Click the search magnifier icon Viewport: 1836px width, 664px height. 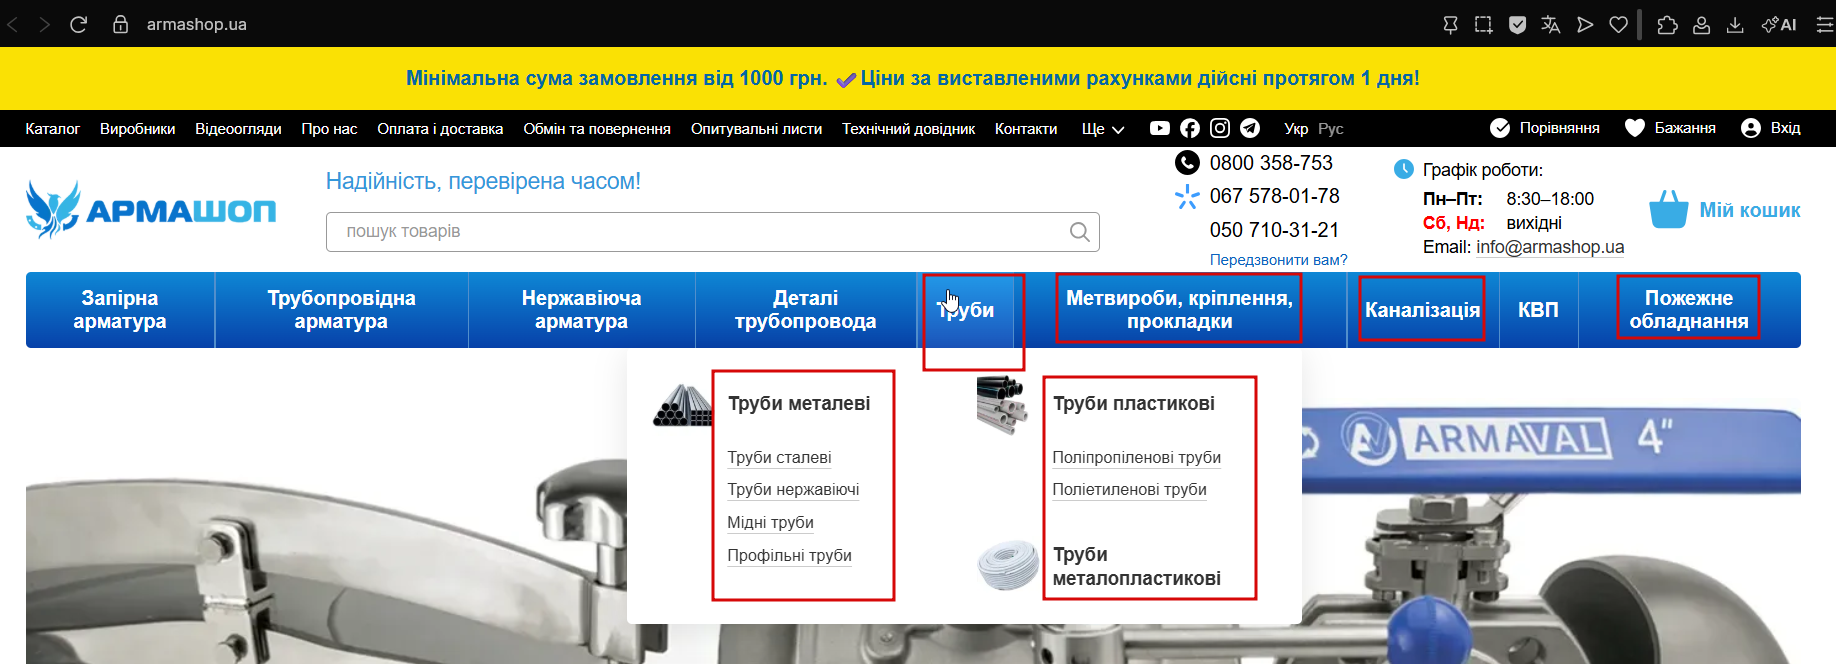1080,232
